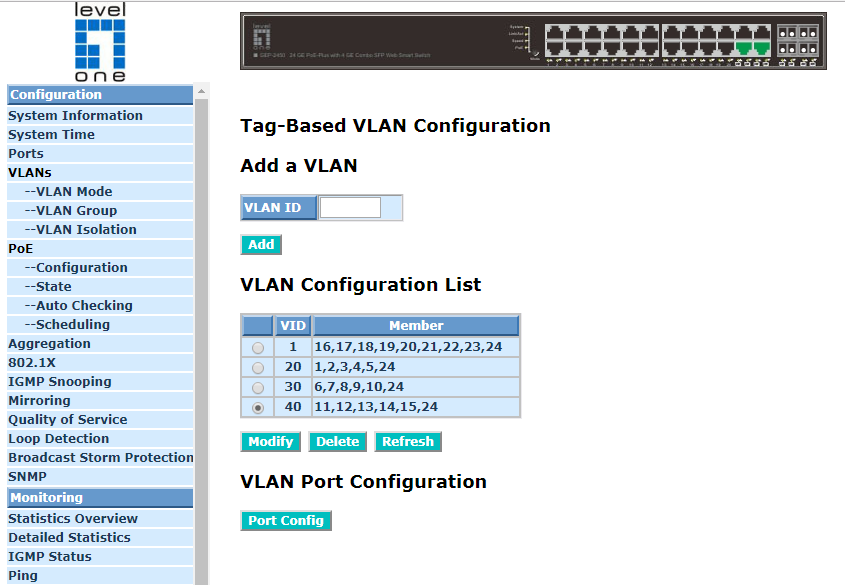The height and width of the screenshot is (585, 845).
Task: Click the SFP combo ports on switch panel
Action: tap(798, 40)
